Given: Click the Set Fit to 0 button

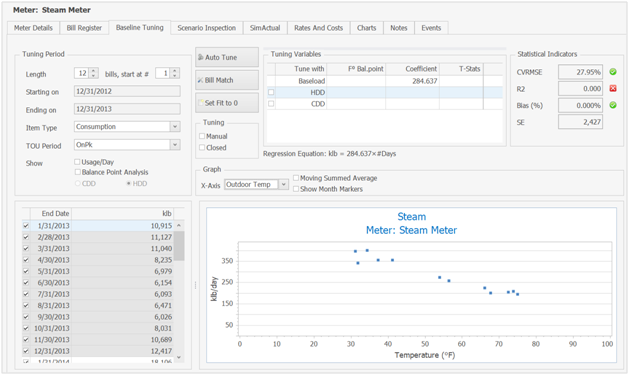Looking at the screenshot, I should [x=227, y=103].
